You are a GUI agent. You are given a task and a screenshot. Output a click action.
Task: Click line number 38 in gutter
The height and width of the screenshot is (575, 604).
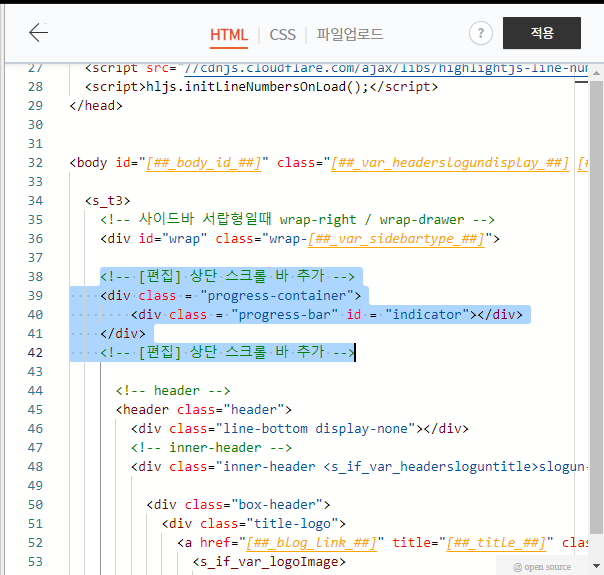[x=35, y=277]
